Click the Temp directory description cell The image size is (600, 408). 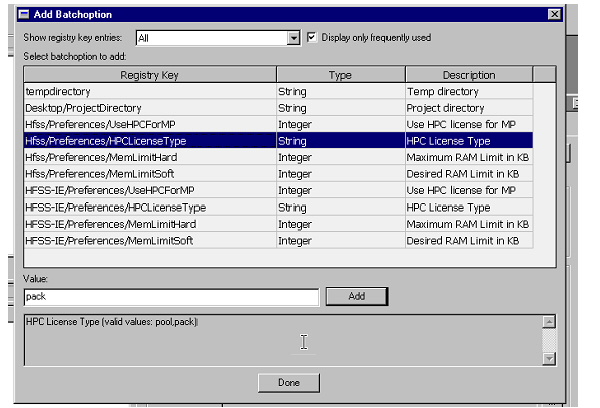point(469,91)
